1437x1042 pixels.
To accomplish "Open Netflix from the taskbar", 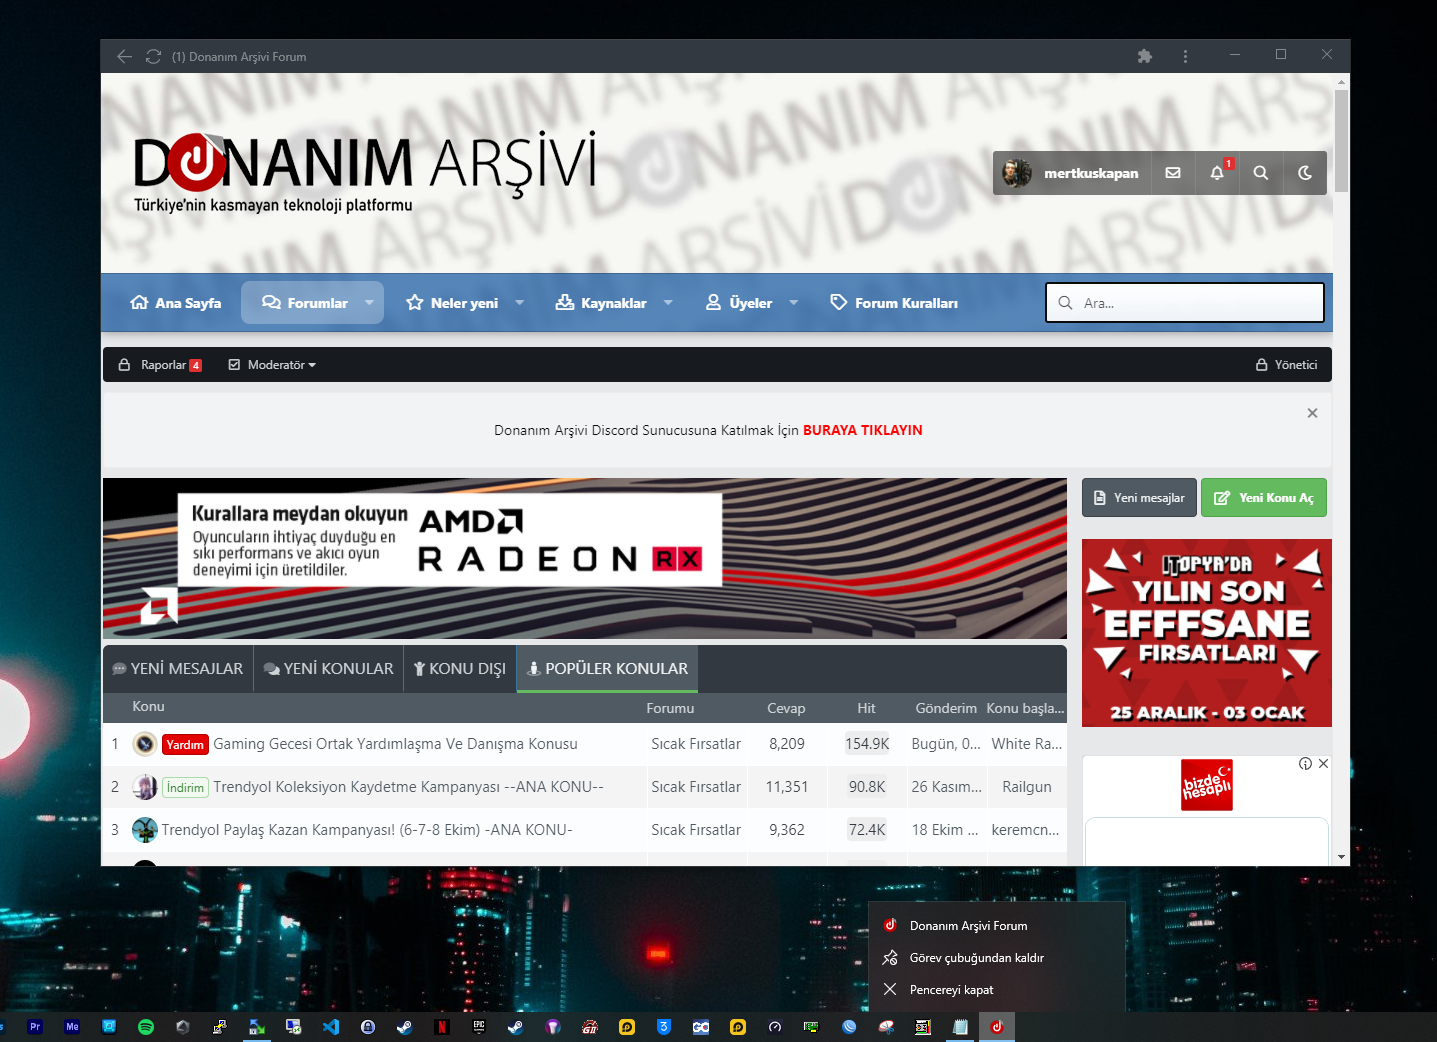I will tap(442, 1027).
